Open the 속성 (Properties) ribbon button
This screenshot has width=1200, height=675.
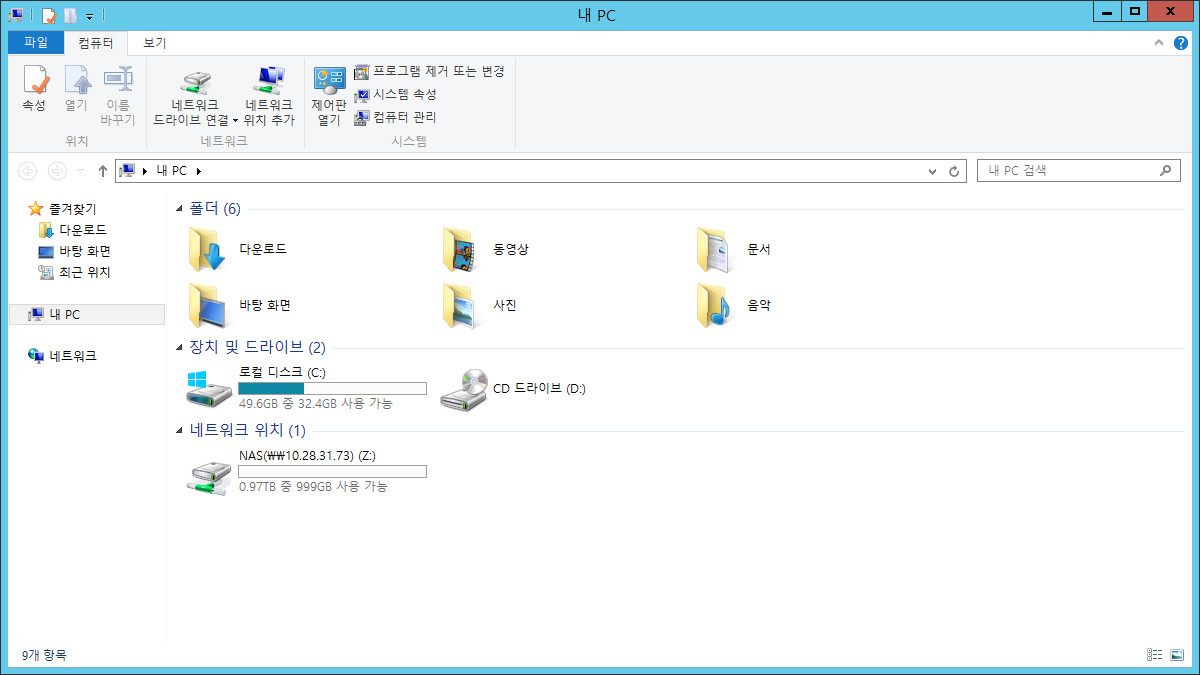tap(34, 88)
